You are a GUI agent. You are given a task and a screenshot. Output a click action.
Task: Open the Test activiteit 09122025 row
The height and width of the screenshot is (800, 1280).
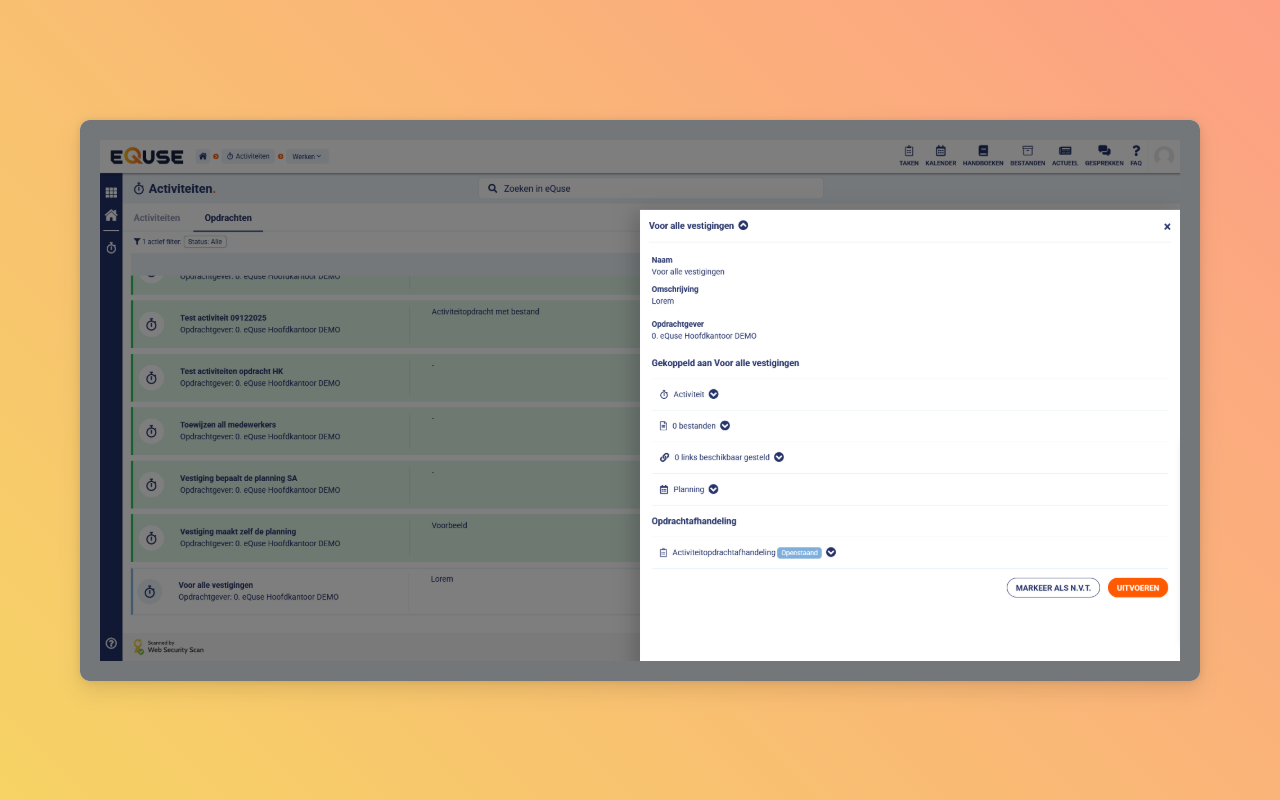click(x=385, y=324)
